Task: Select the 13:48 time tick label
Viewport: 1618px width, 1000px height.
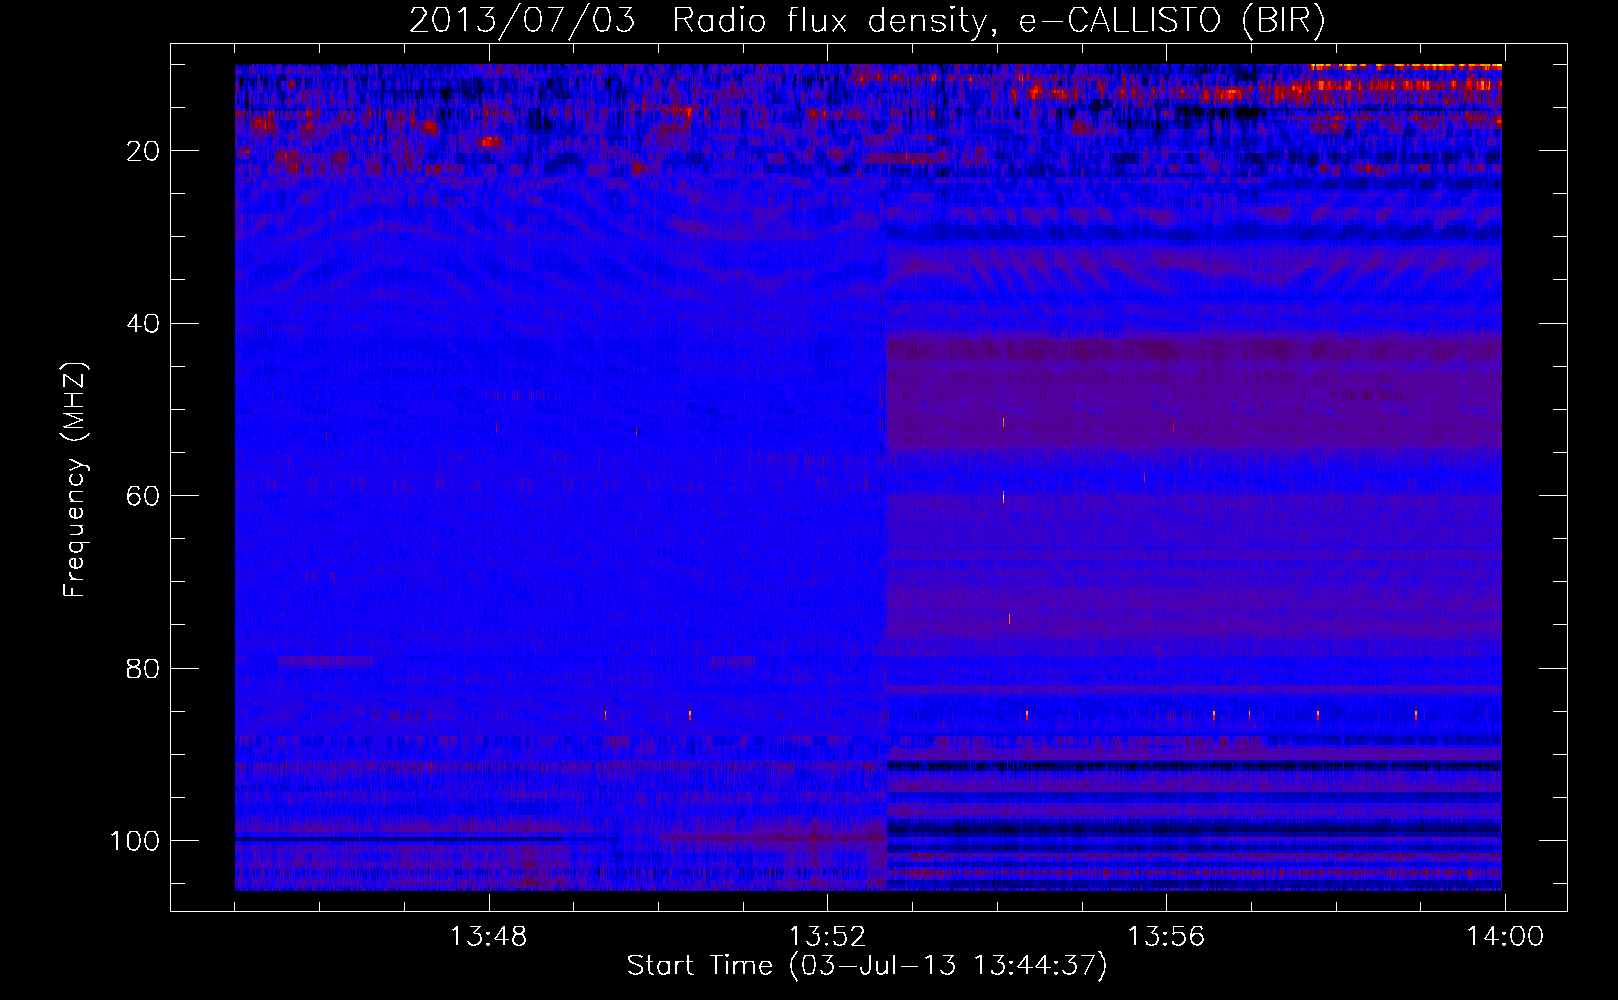Action: 488,937
